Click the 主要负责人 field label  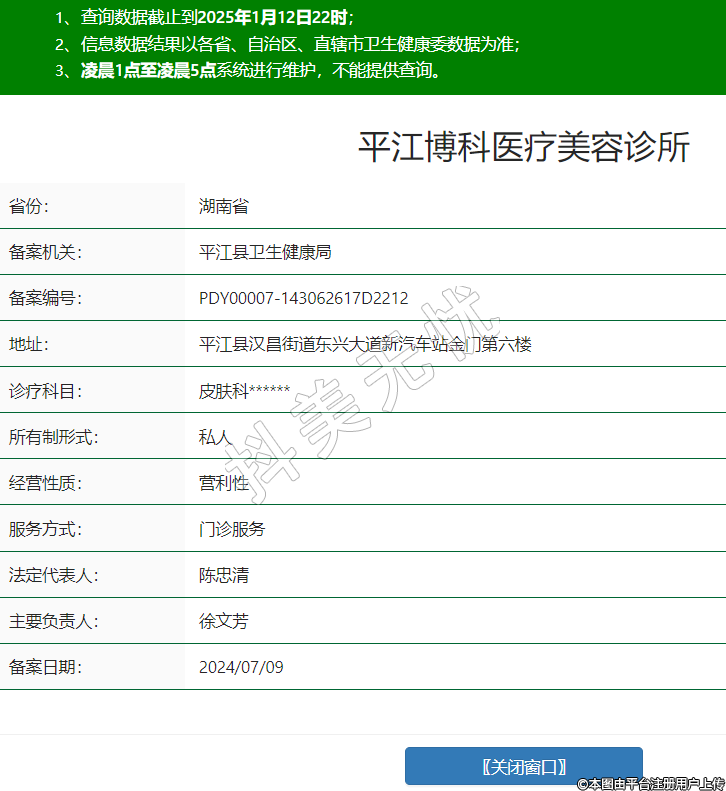(x=53, y=621)
